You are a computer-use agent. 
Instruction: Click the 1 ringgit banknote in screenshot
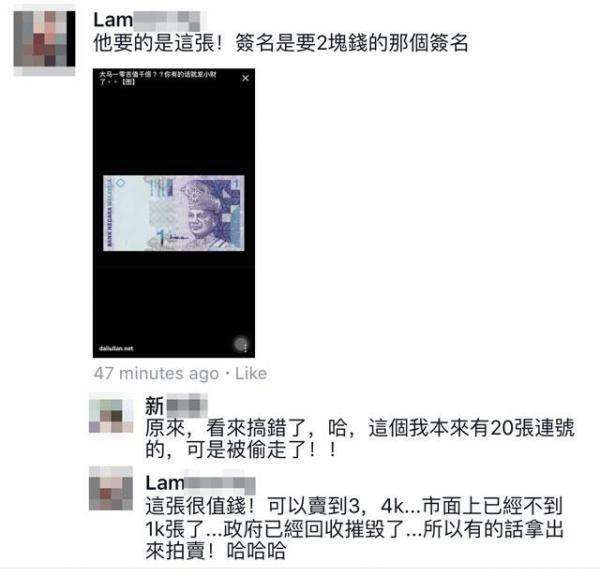(x=174, y=213)
